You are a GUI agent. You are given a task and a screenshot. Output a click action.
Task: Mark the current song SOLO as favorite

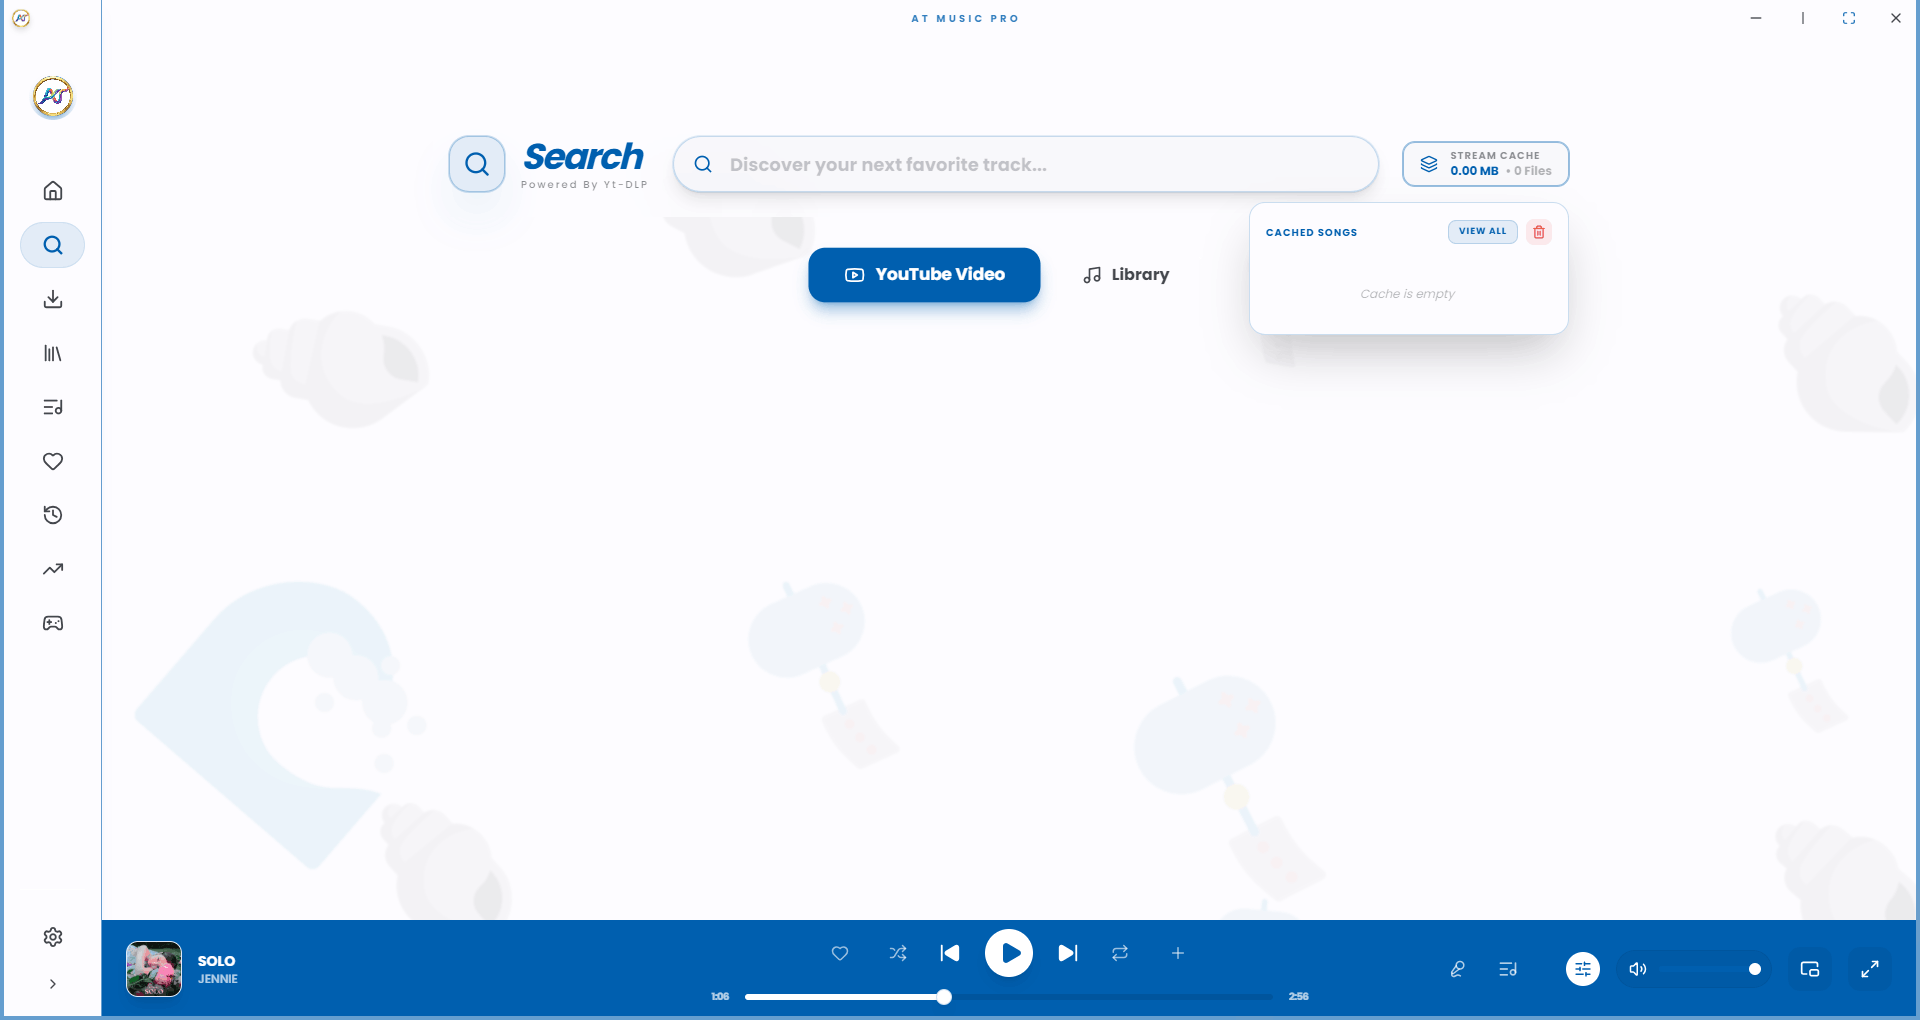click(x=839, y=953)
